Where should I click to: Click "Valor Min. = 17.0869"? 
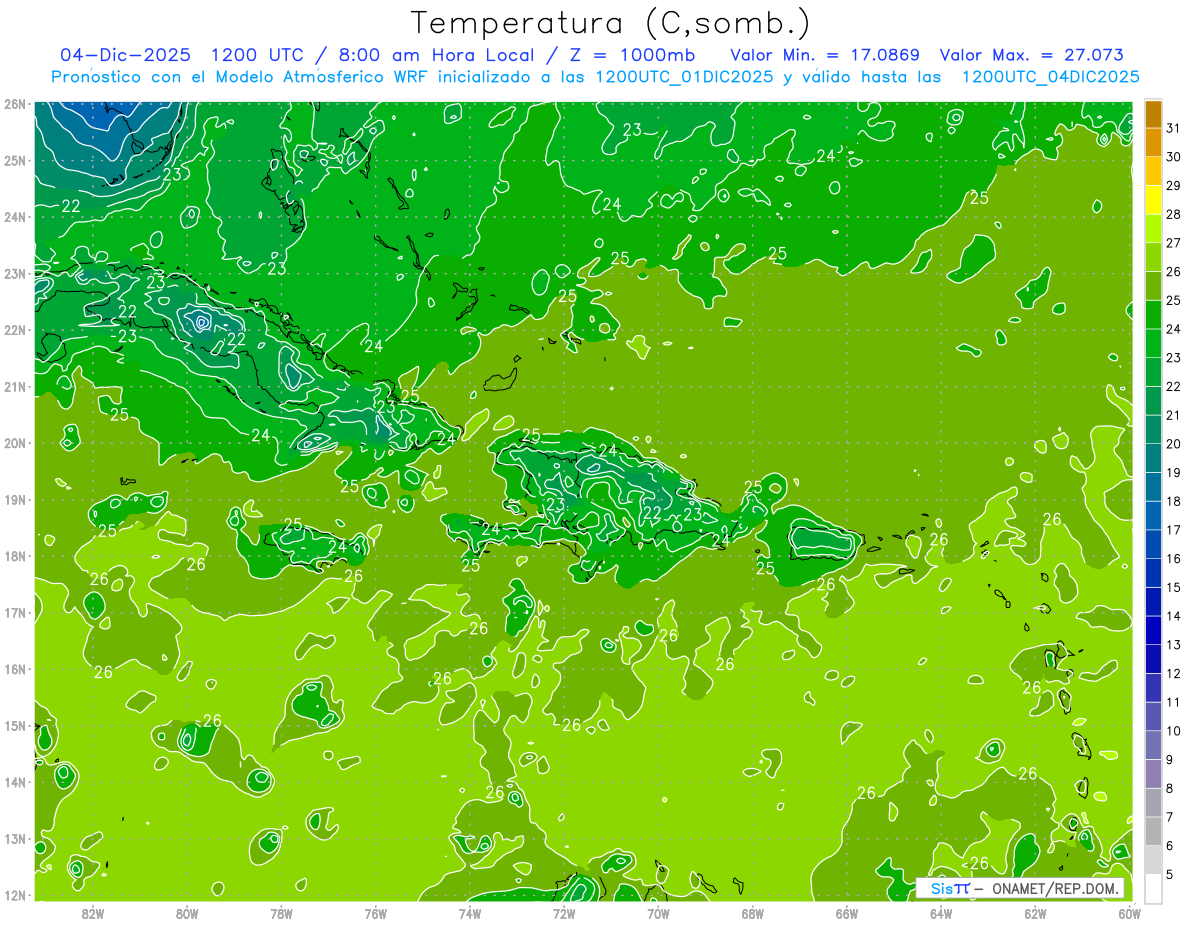pos(825,55)
